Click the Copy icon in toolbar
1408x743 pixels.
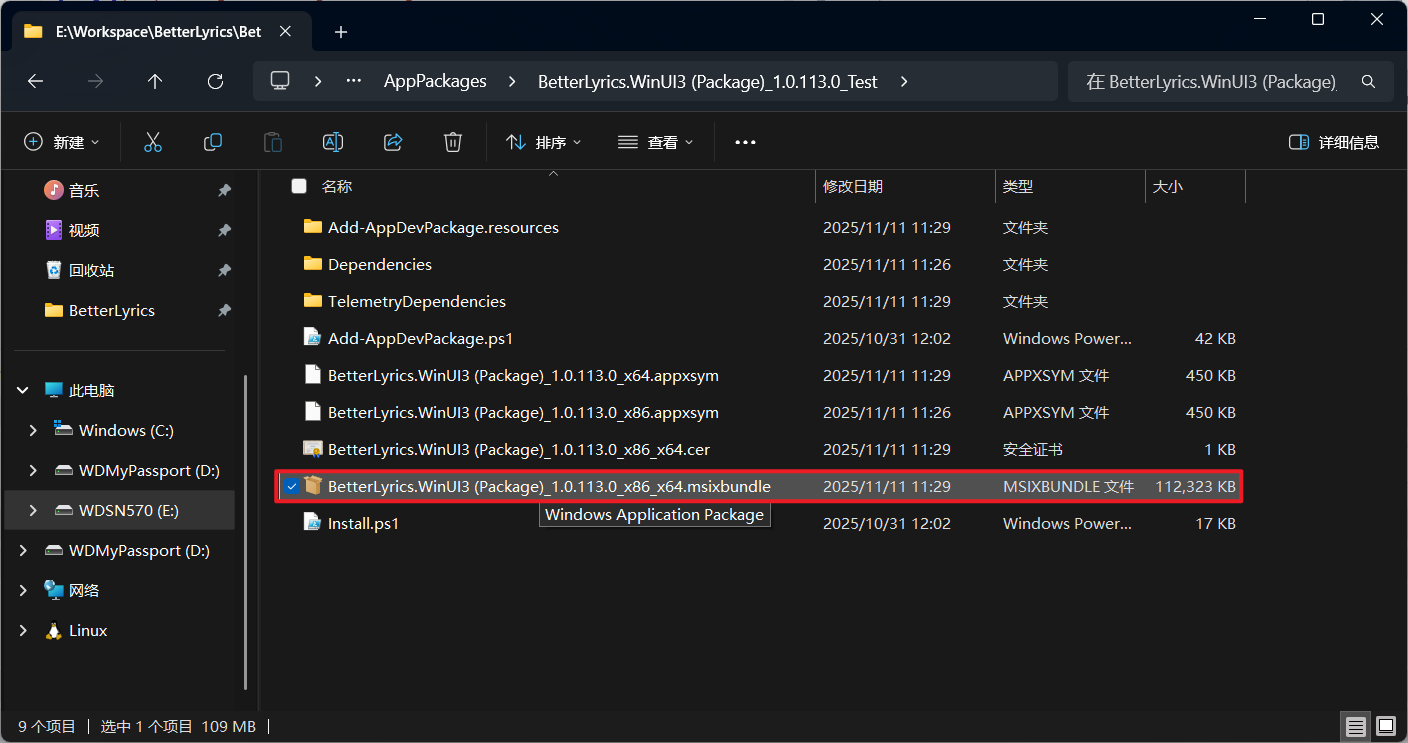(213, 142)
